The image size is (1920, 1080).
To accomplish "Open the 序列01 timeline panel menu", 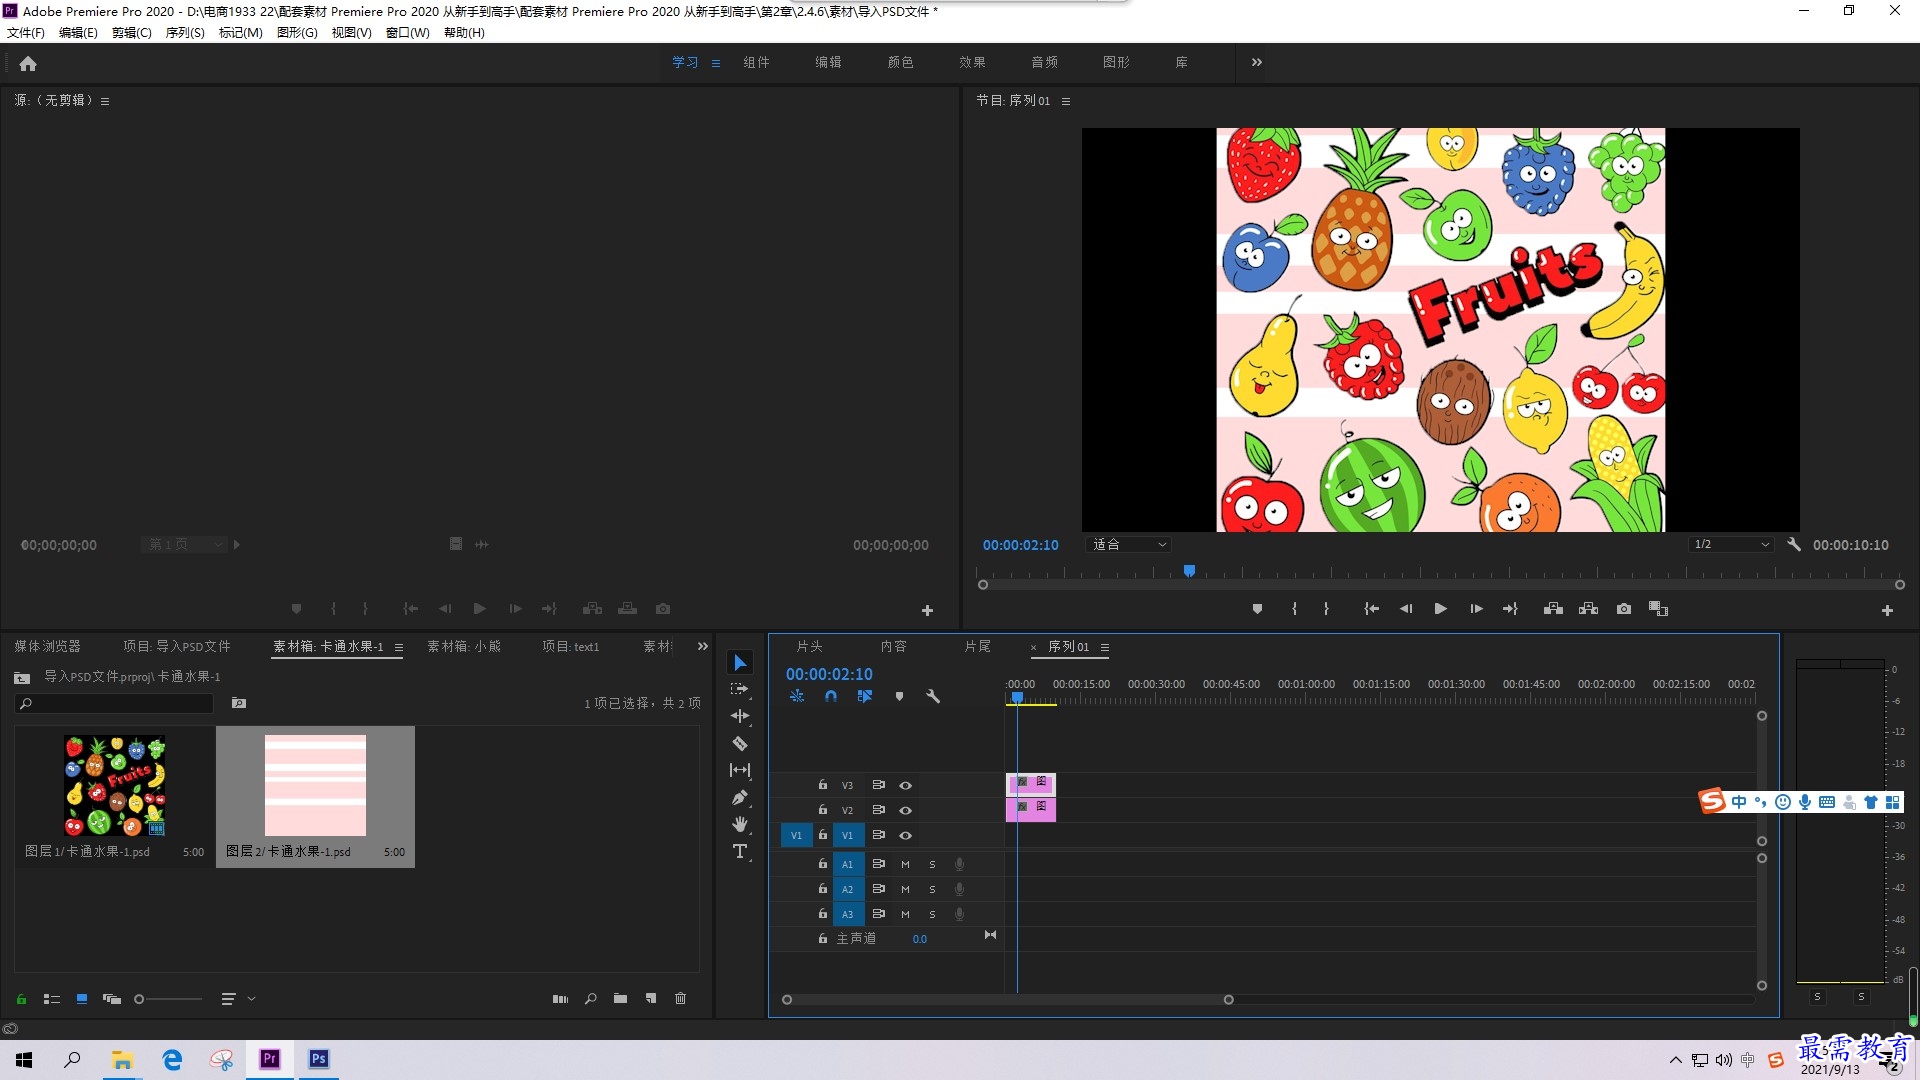I will pyautogui.click(x=1105, y=648).
